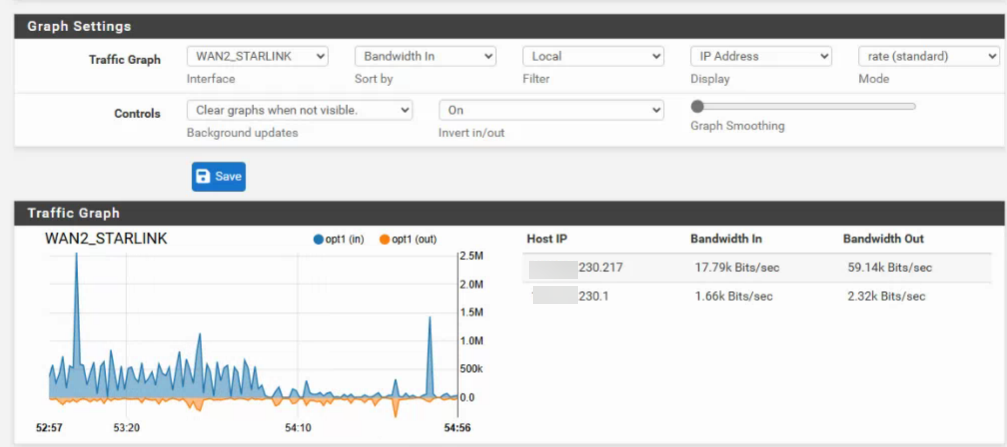Expand the Display dropdown showing IP Address
Image resolution: width=1007 pixels, height=447 pixels.
761,57
